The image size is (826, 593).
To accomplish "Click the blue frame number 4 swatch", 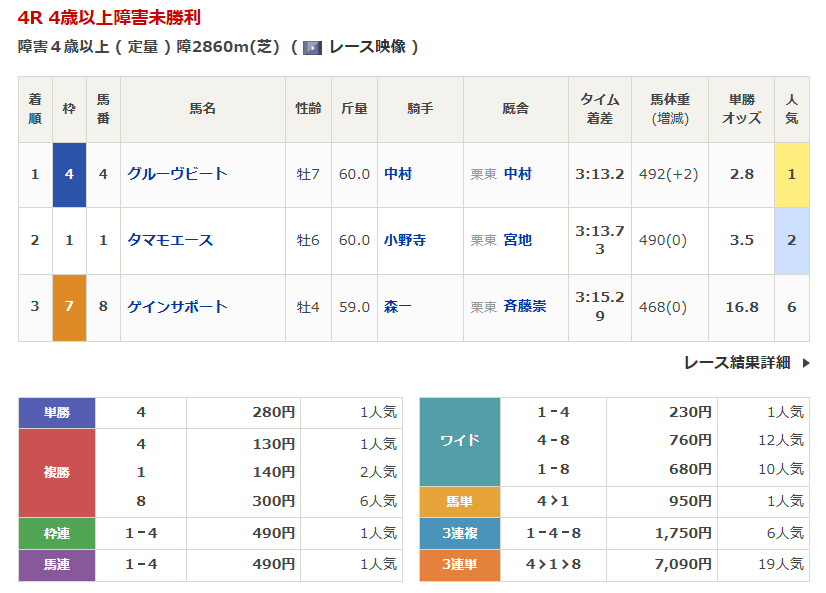I will [x=69, y=174].
